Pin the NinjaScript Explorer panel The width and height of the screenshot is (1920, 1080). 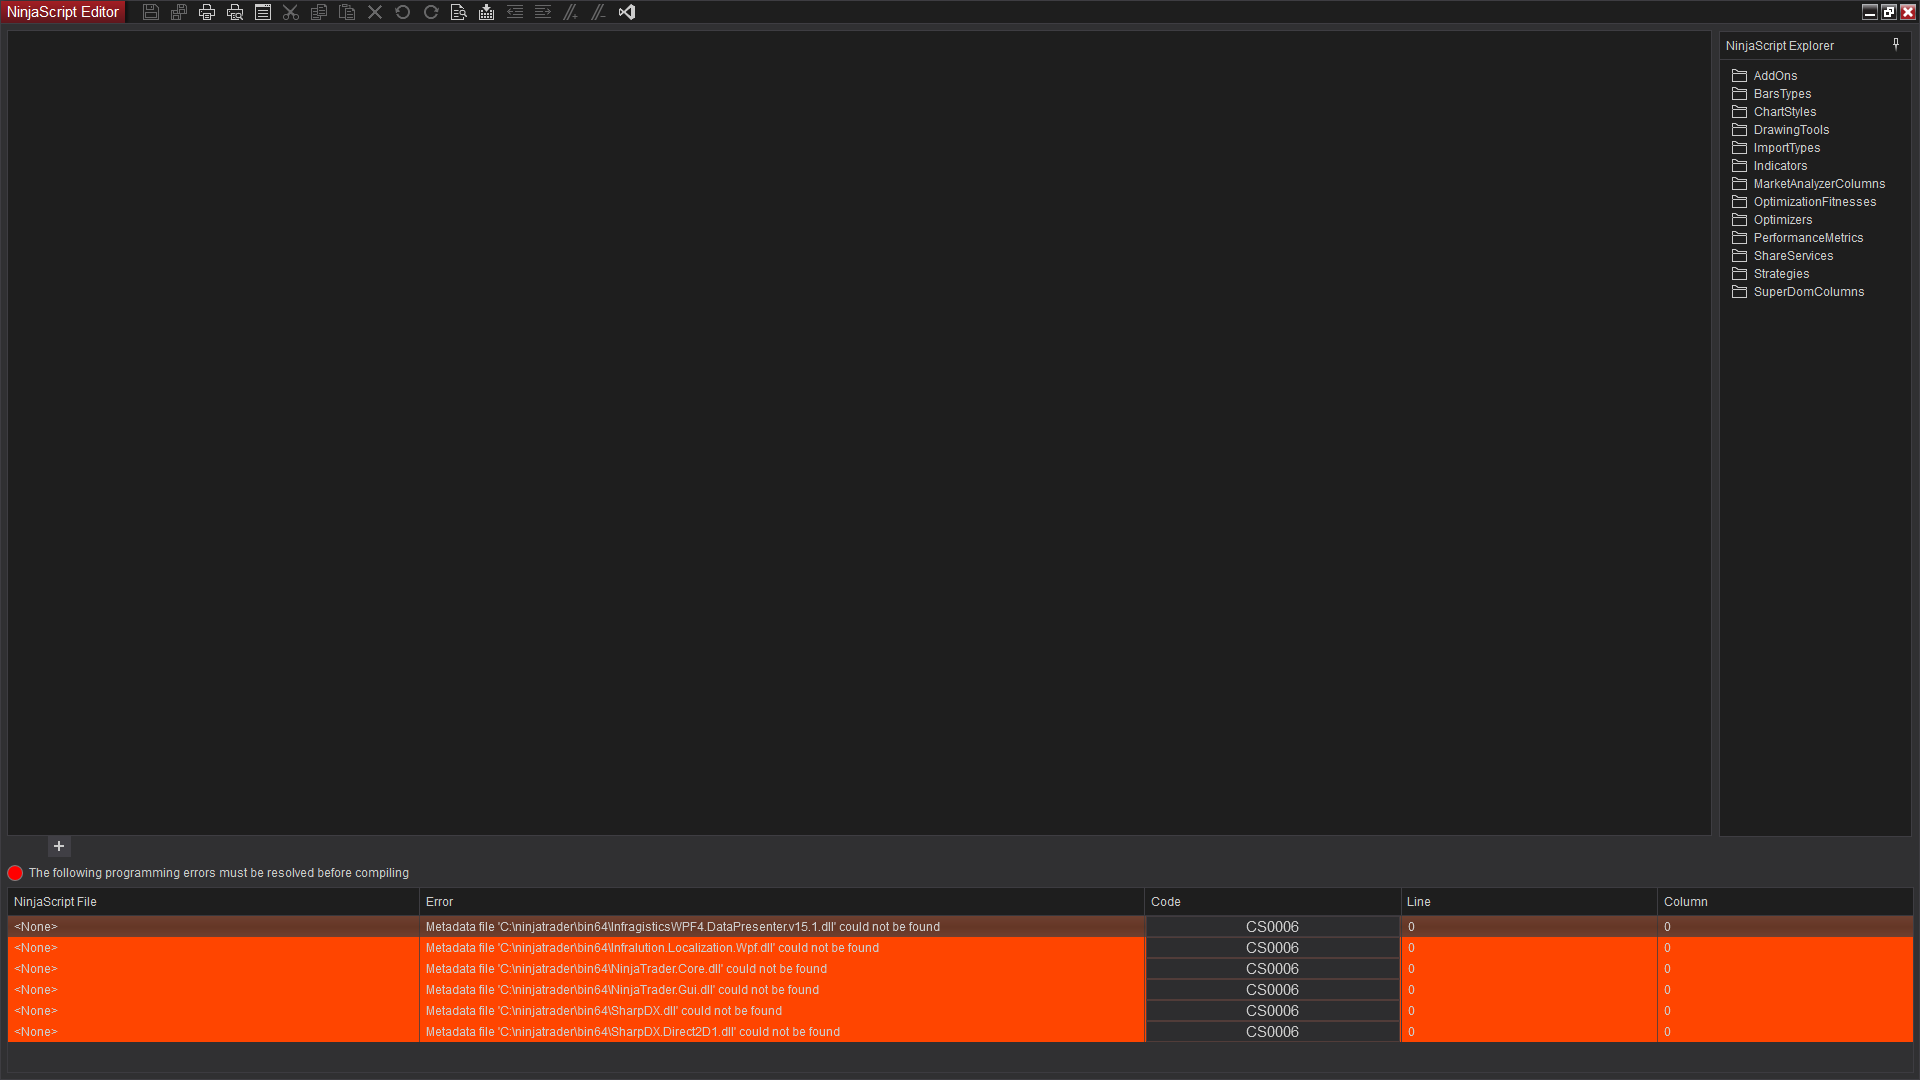(1895, 45)
